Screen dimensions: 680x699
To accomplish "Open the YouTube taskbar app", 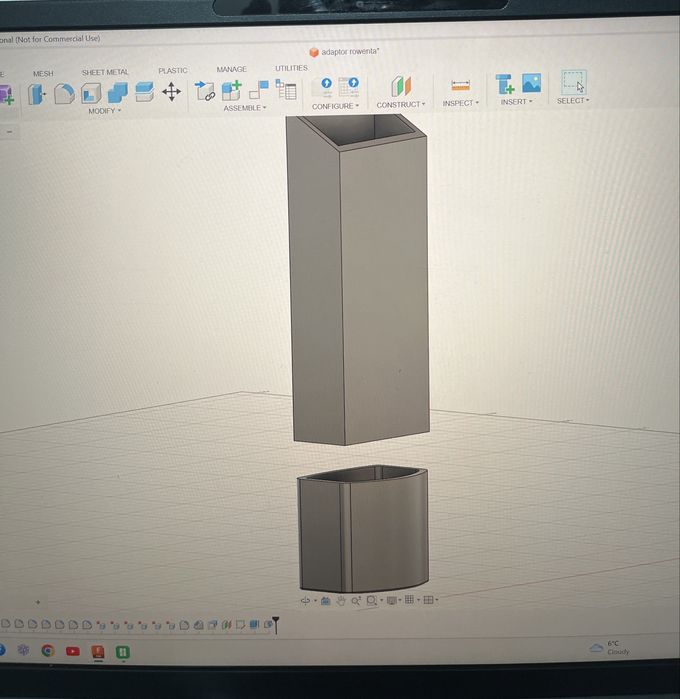I will tap(73, 651).
